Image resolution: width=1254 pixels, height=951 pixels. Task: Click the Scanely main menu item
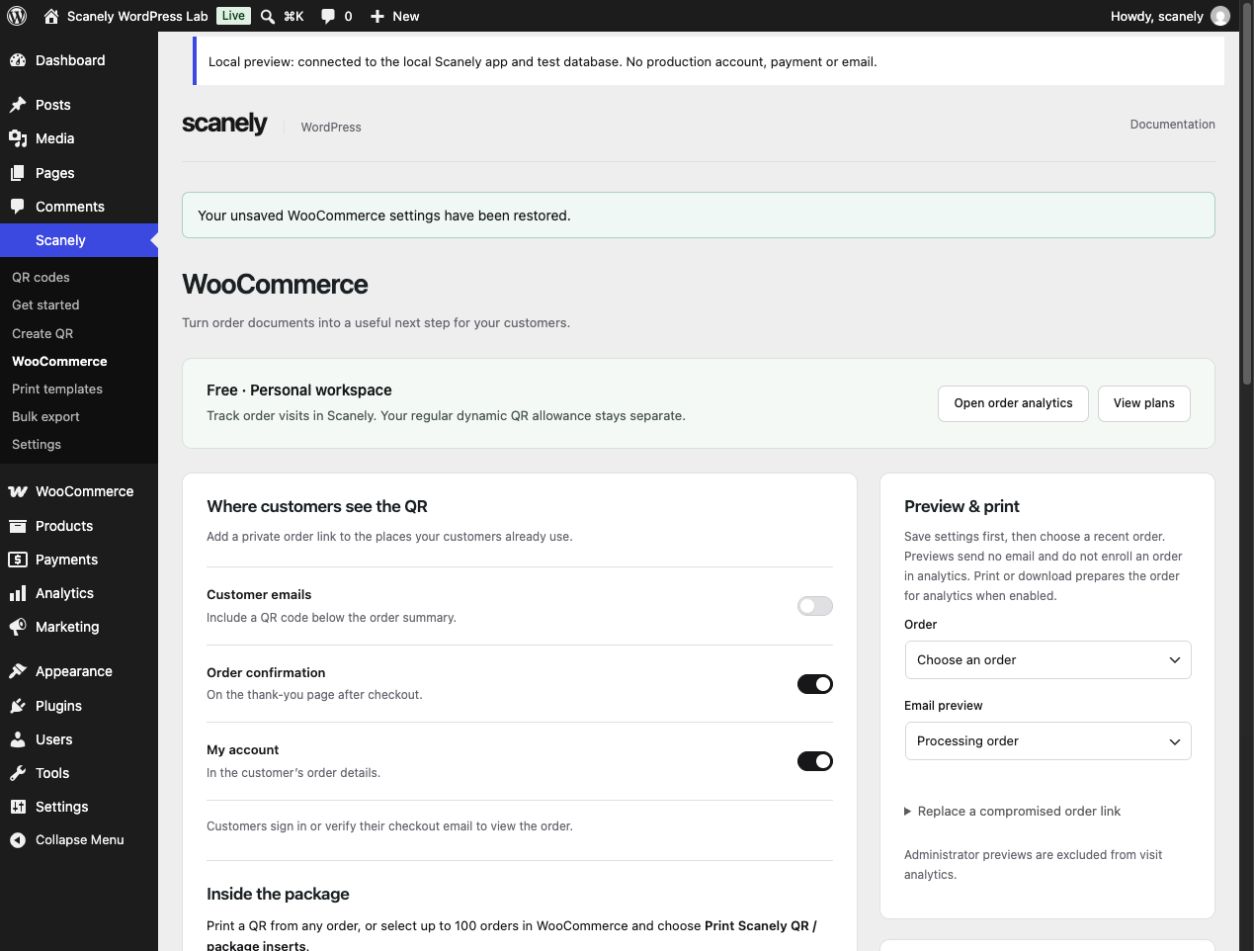(x=78, y=240)
